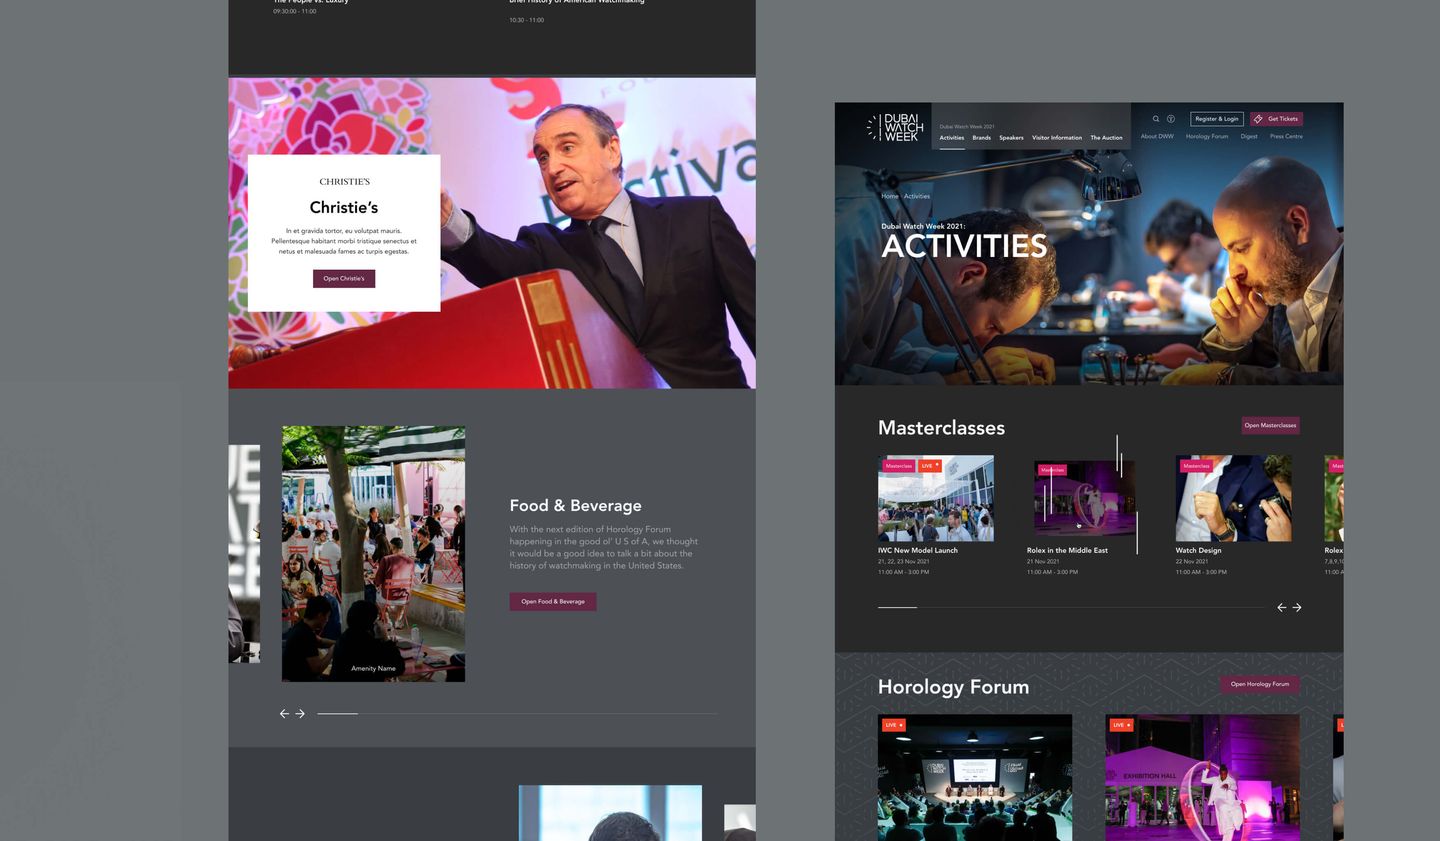Click the left arrow in the Masterclasses carousel
The width and height of the screenshot is (1440, 841).
[1281, 607]
